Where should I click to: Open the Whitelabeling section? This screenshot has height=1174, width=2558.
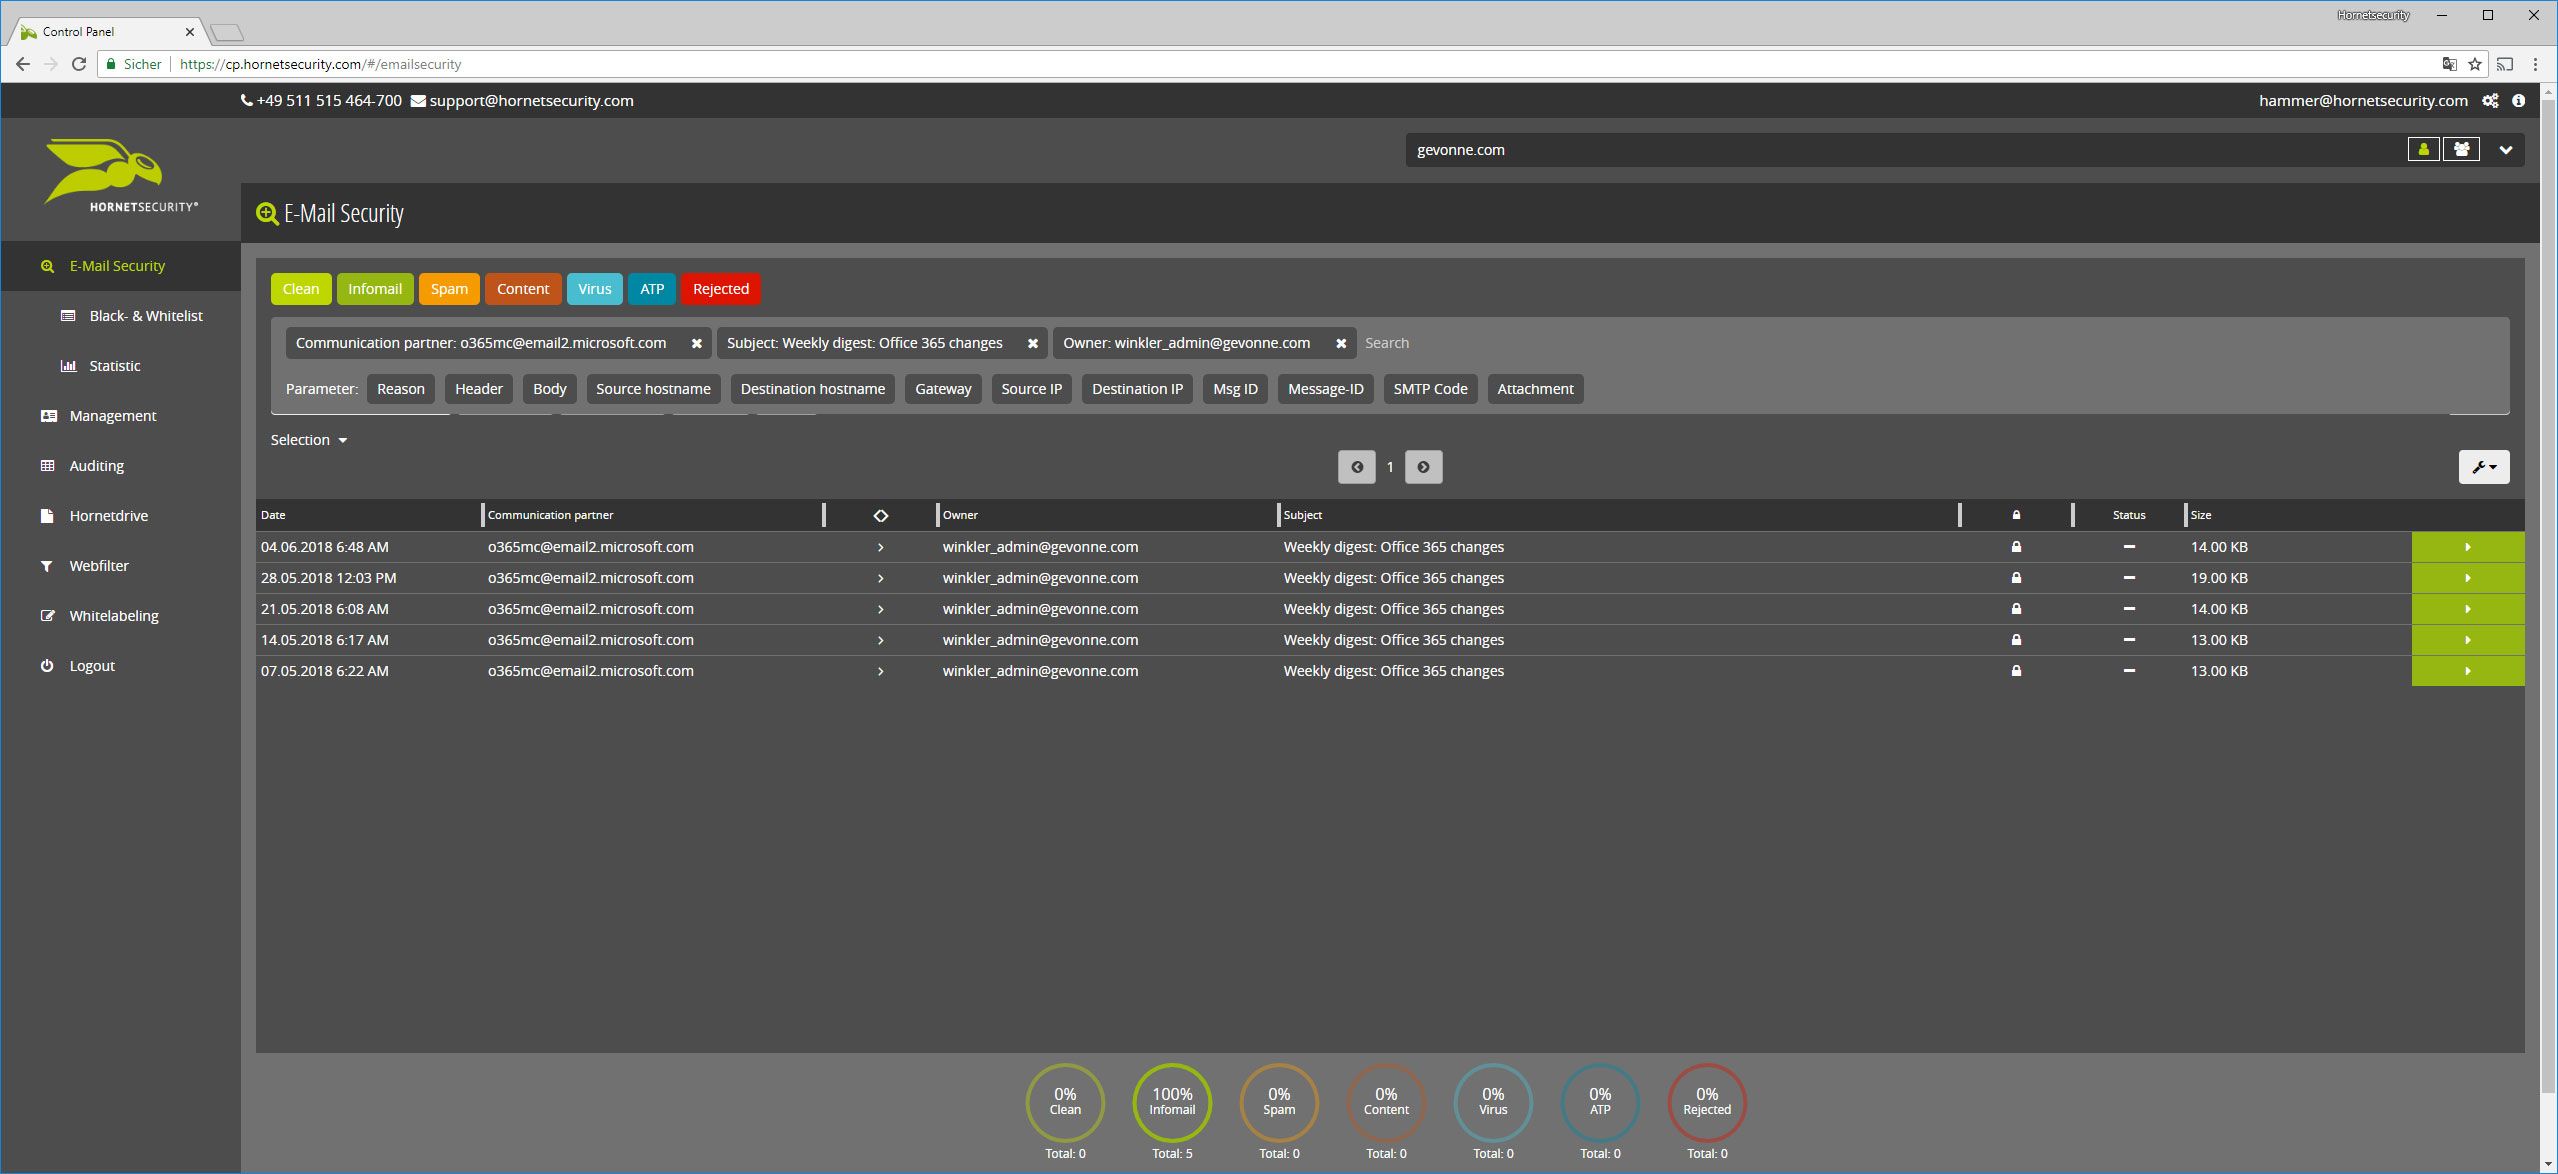114,615
